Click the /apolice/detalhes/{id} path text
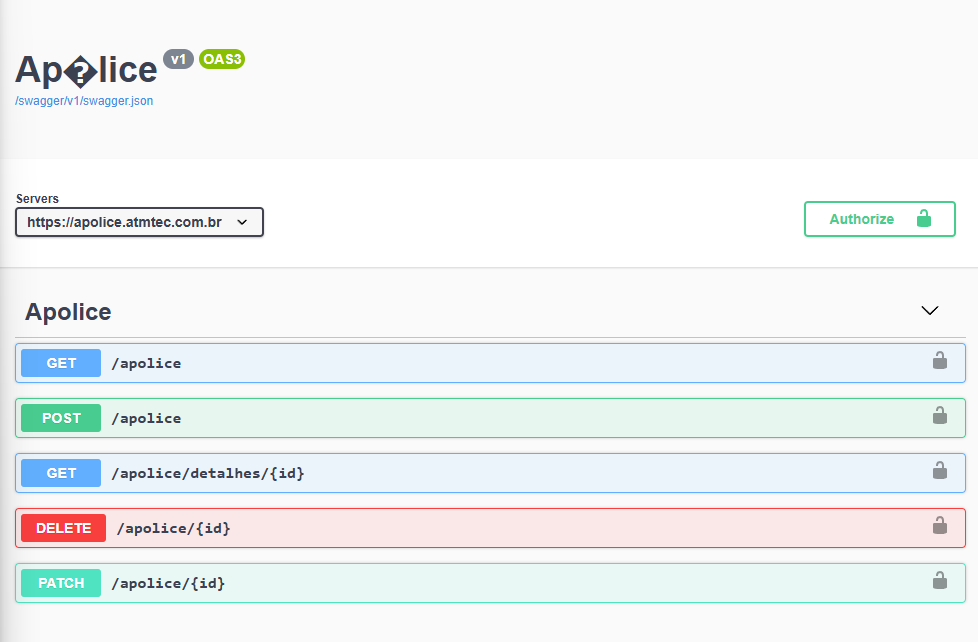This screenshot has width=978, height=642. (208, 473)
